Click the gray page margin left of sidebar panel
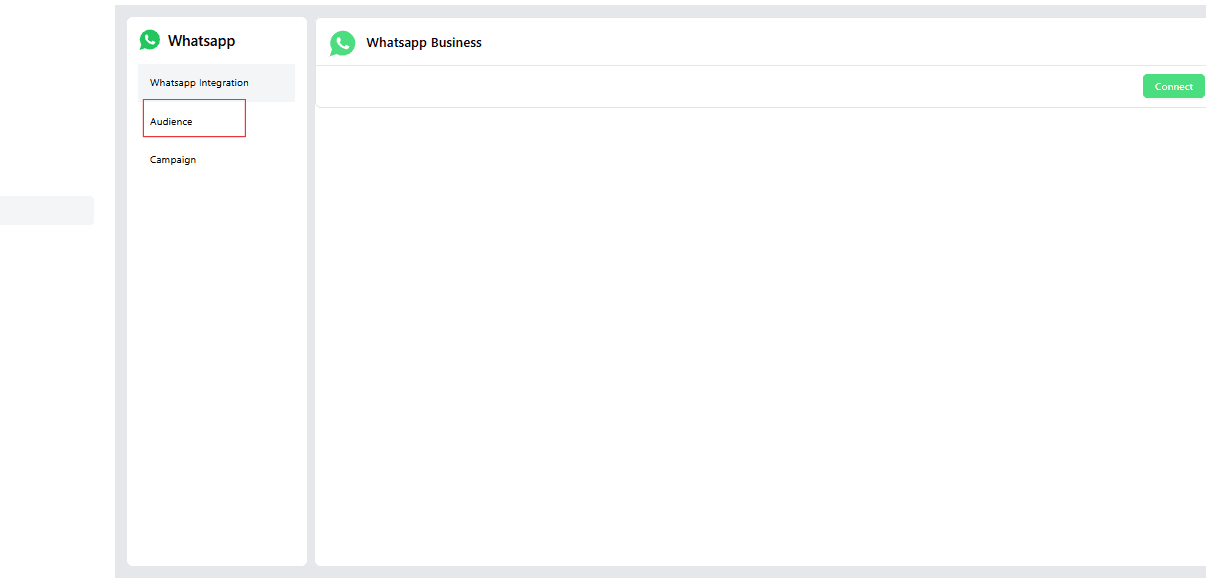 [120, 300]
